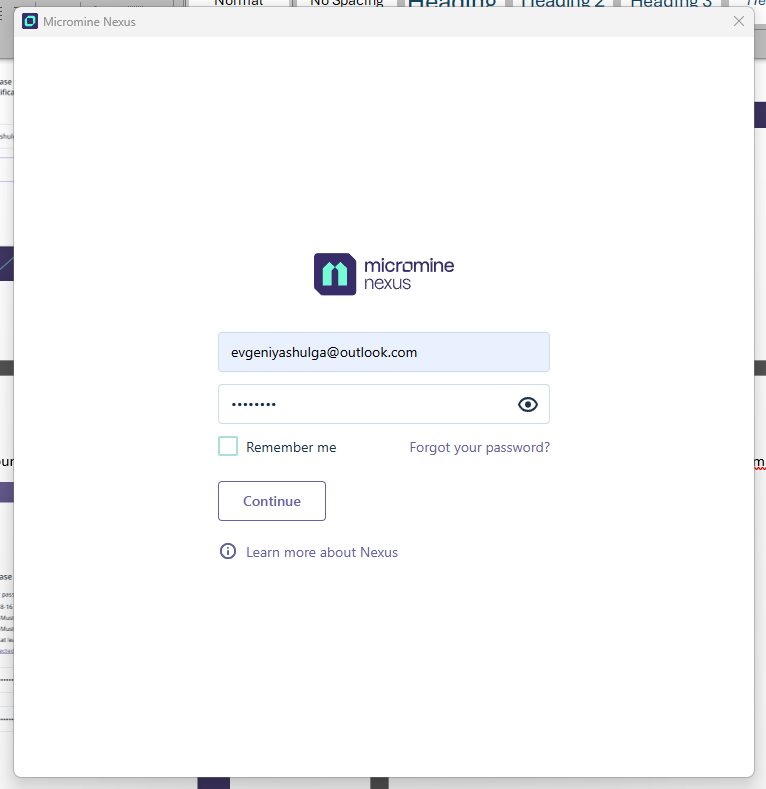
Task: Apply No Spacing style in background window
Action: tap(347, 3)
